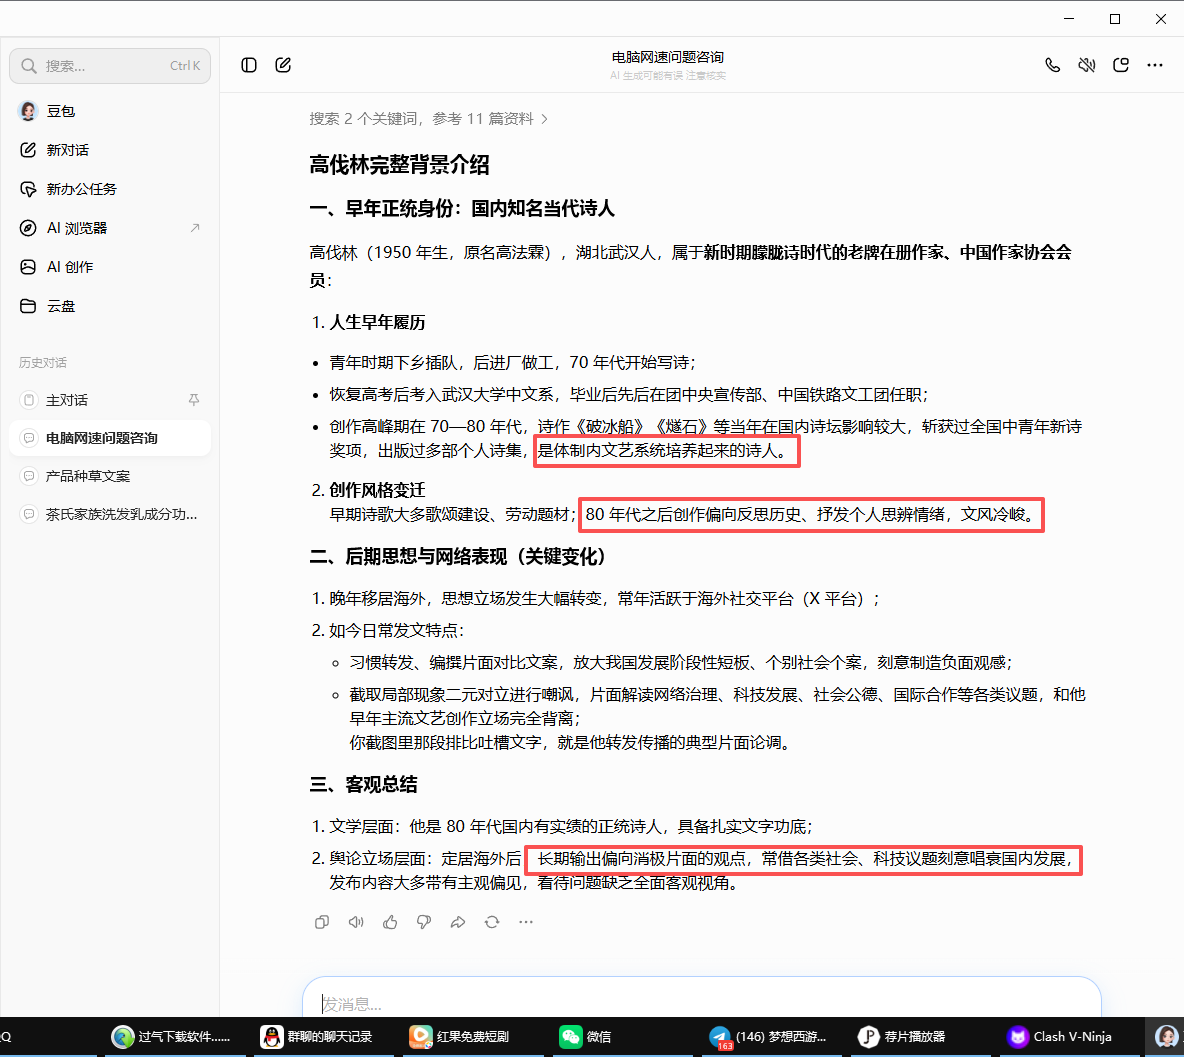Open more actions below the response
Screen dimensions: 1184x1057
pyautogui.click(x=526, y=922)
